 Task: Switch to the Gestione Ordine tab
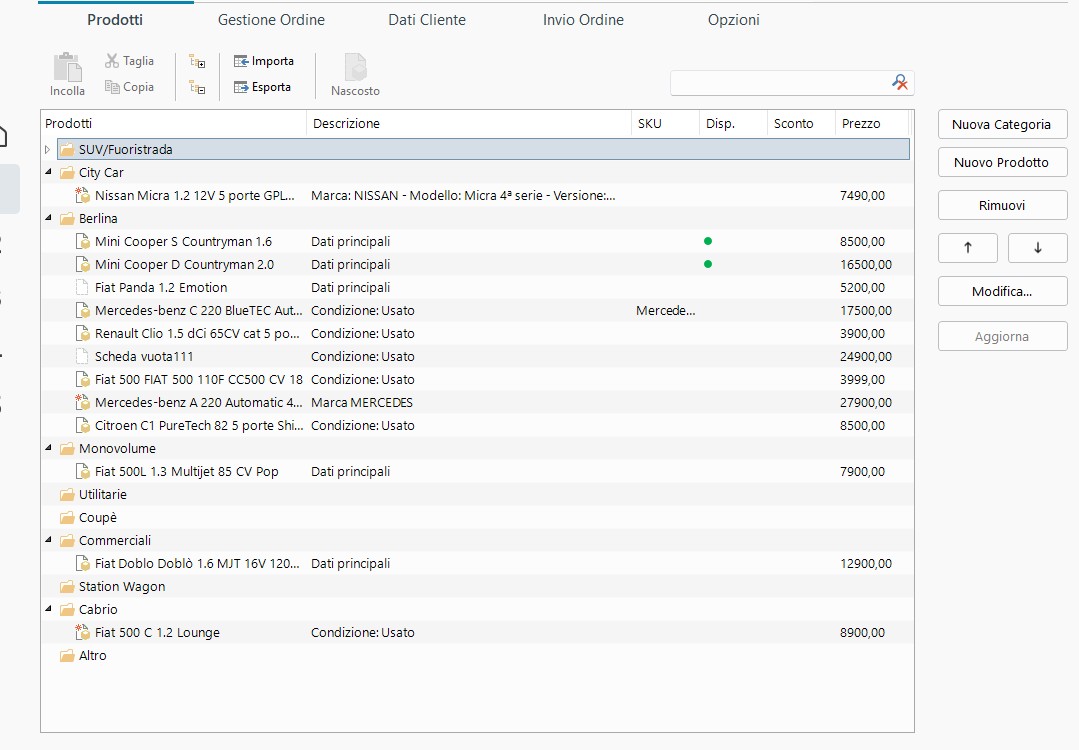pyautogui.click(x=271, y=20)
